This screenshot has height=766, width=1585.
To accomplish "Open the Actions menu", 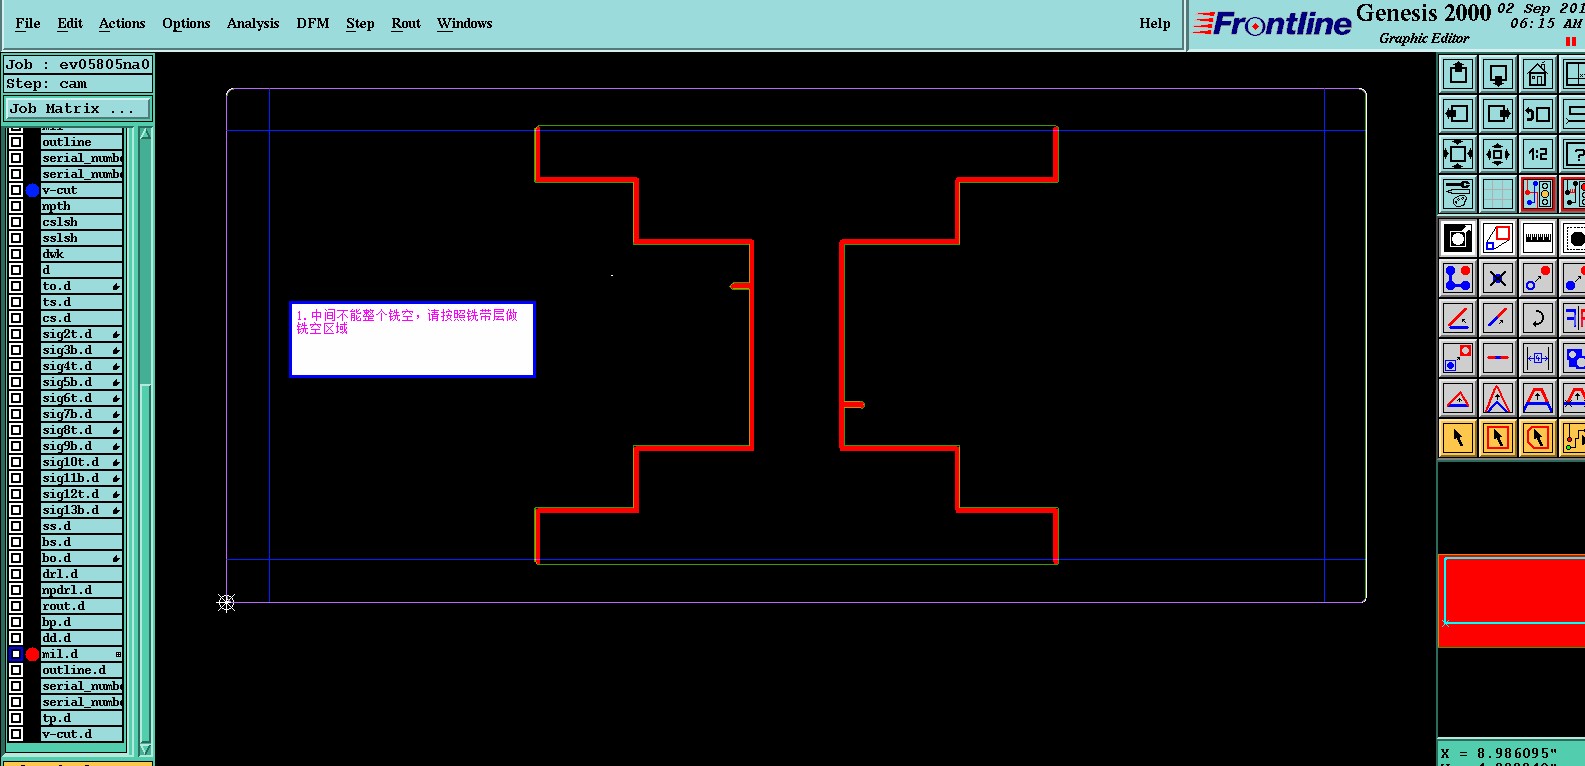I will pos(122,23).
